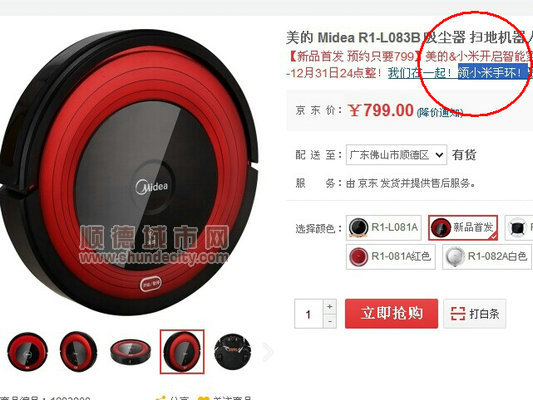Click the 打白条 button

pos(475,314)
